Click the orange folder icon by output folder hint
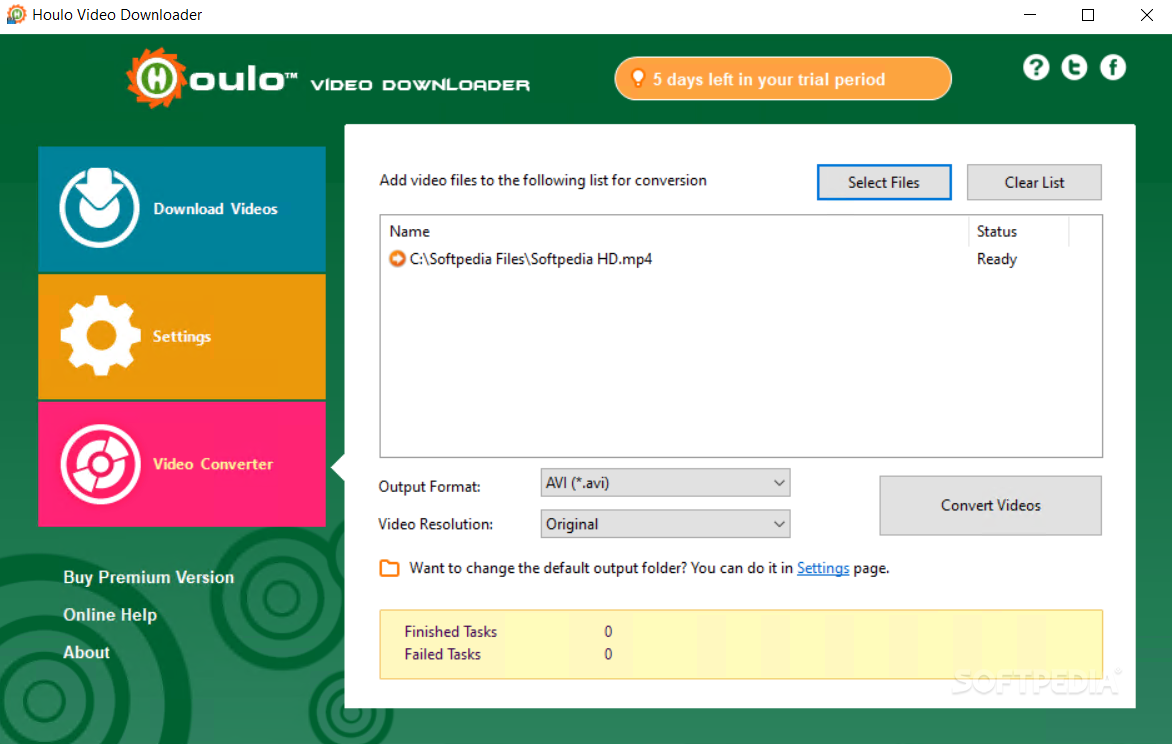 389,568
